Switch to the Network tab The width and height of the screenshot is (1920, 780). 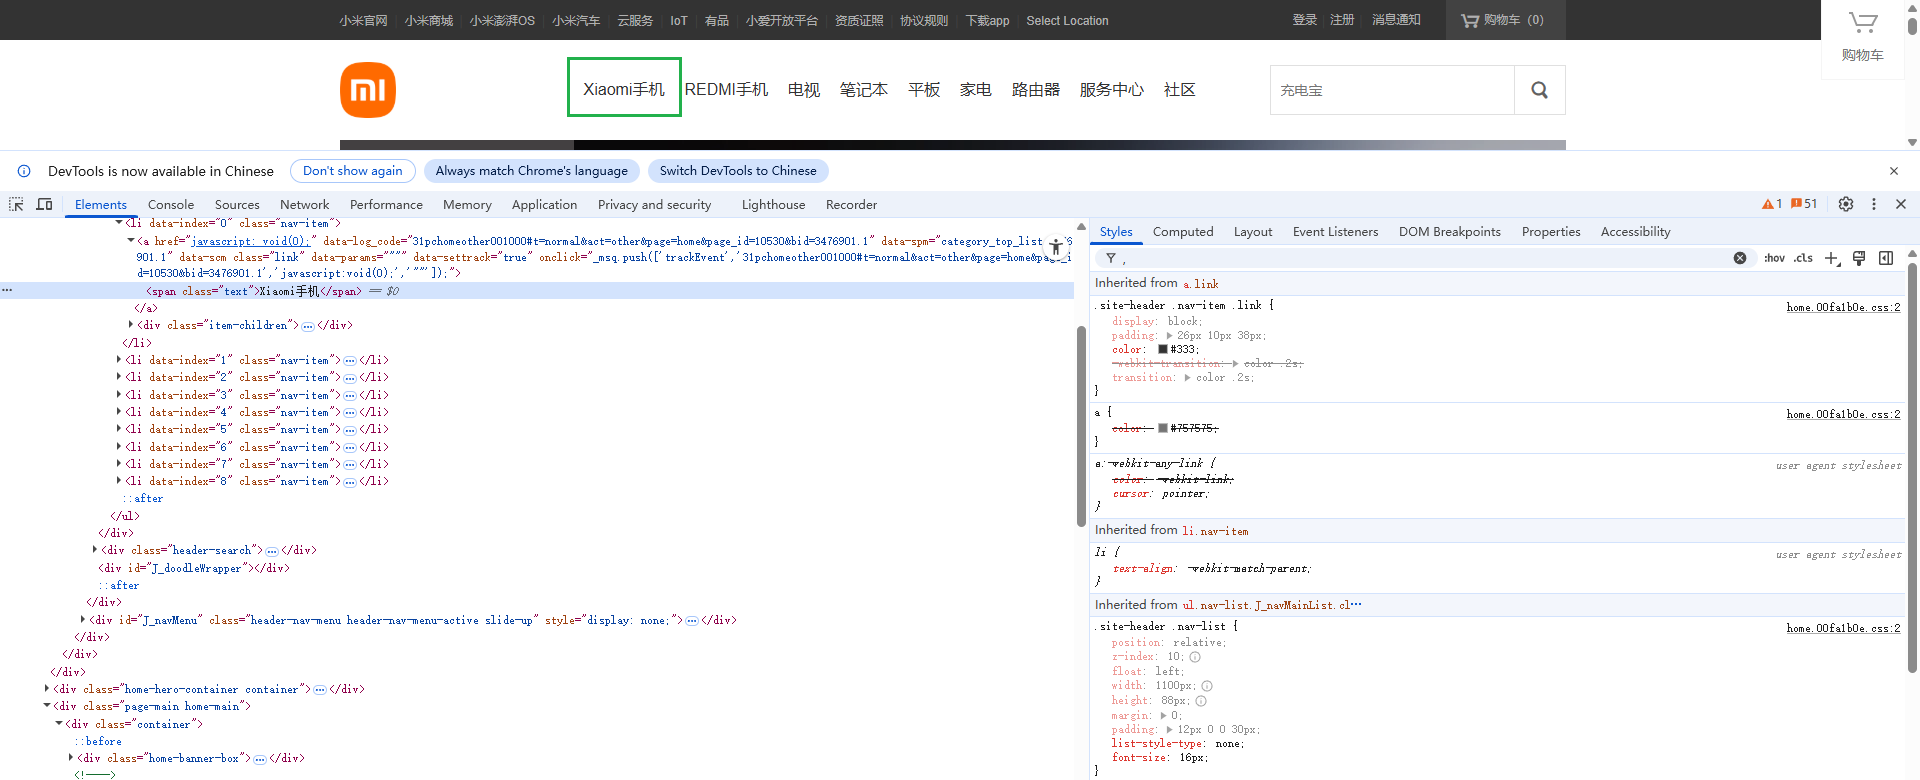point(305,204)
